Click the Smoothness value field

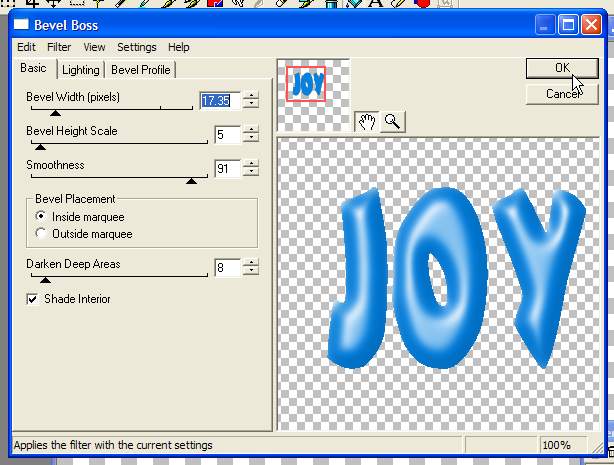[227, 169]
